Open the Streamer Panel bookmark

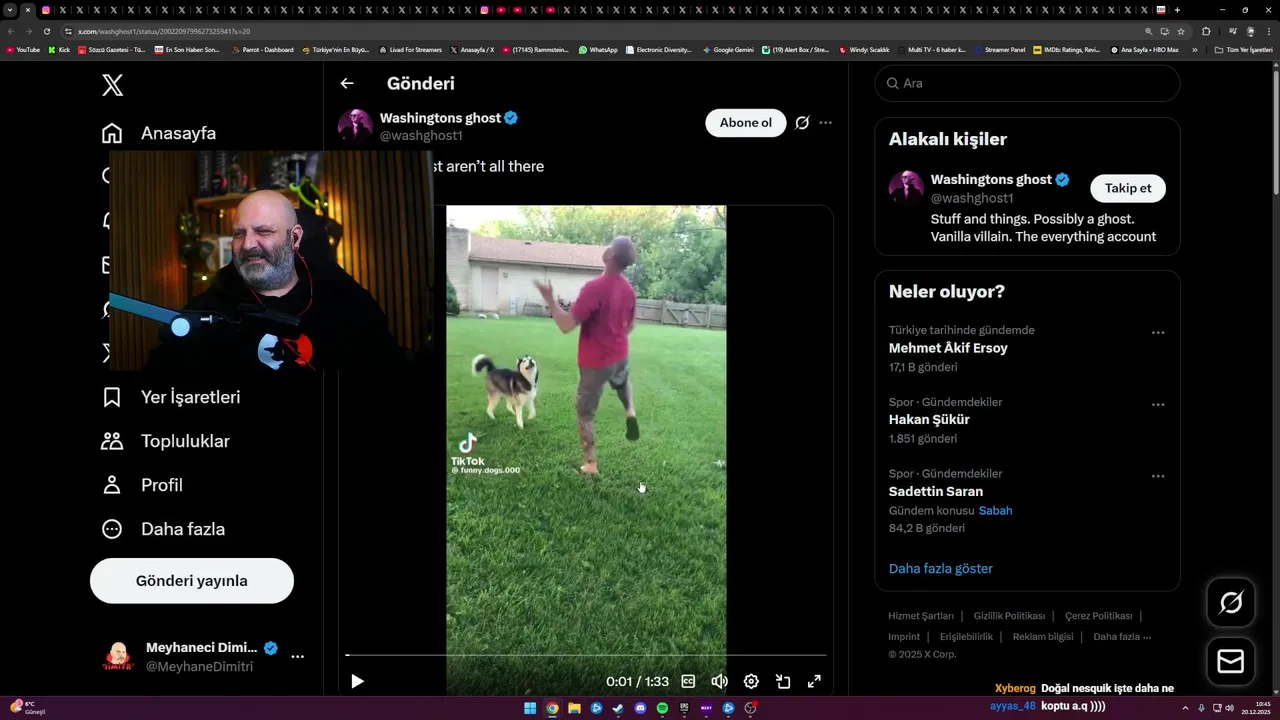pyautogui.click(x=1000, y=49)
